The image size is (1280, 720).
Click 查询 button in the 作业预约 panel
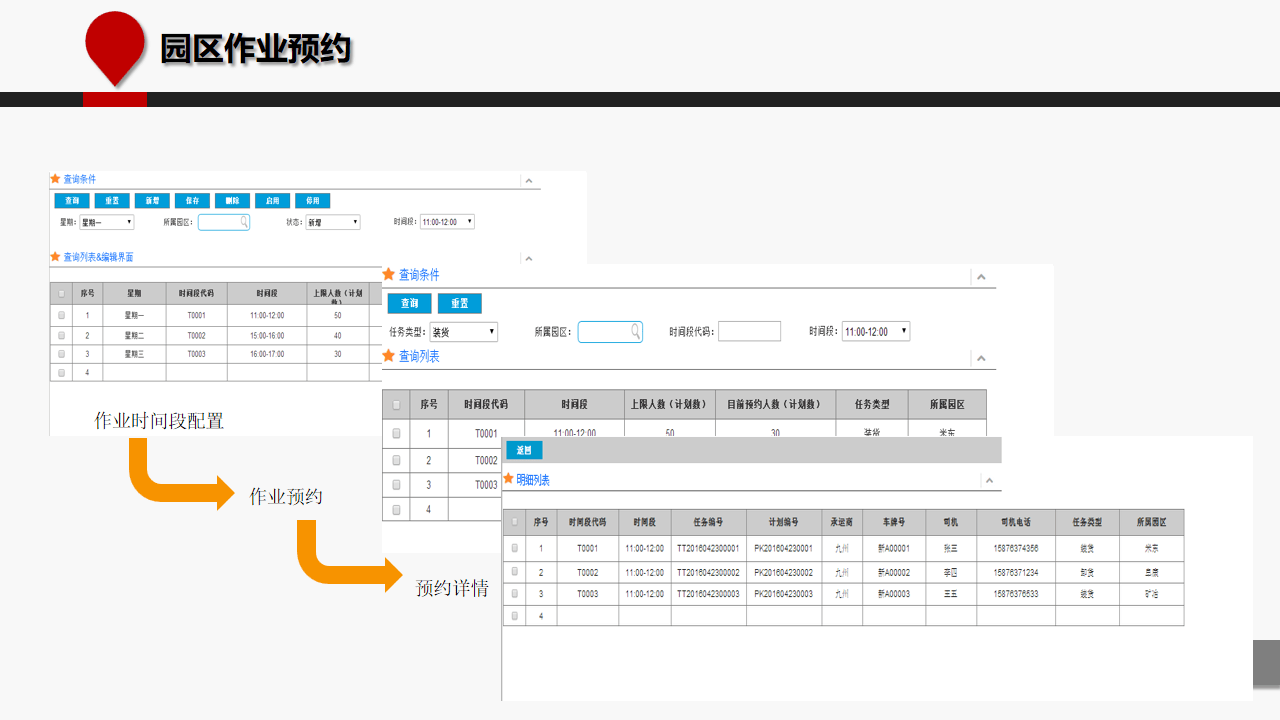(x=410, y=303)
